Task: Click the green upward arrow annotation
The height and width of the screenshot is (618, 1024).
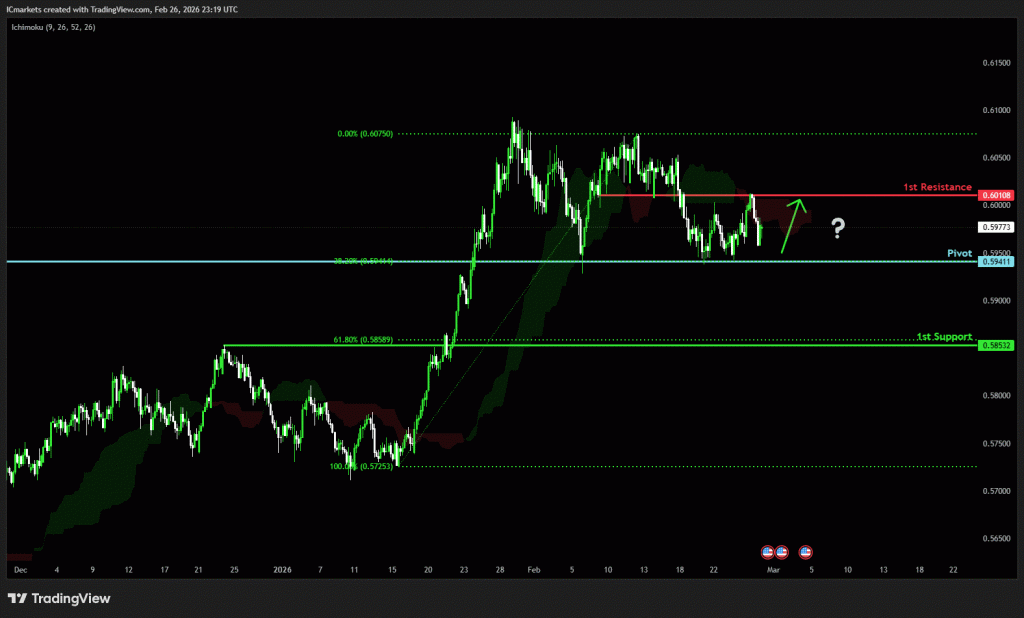Action: (x=793, y=225)
